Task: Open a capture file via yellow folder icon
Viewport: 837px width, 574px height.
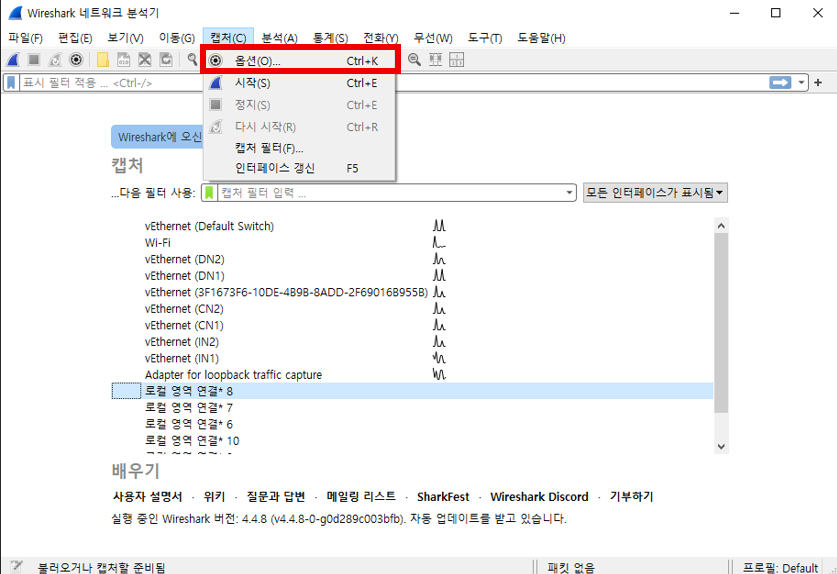Action: pos(103,60)
